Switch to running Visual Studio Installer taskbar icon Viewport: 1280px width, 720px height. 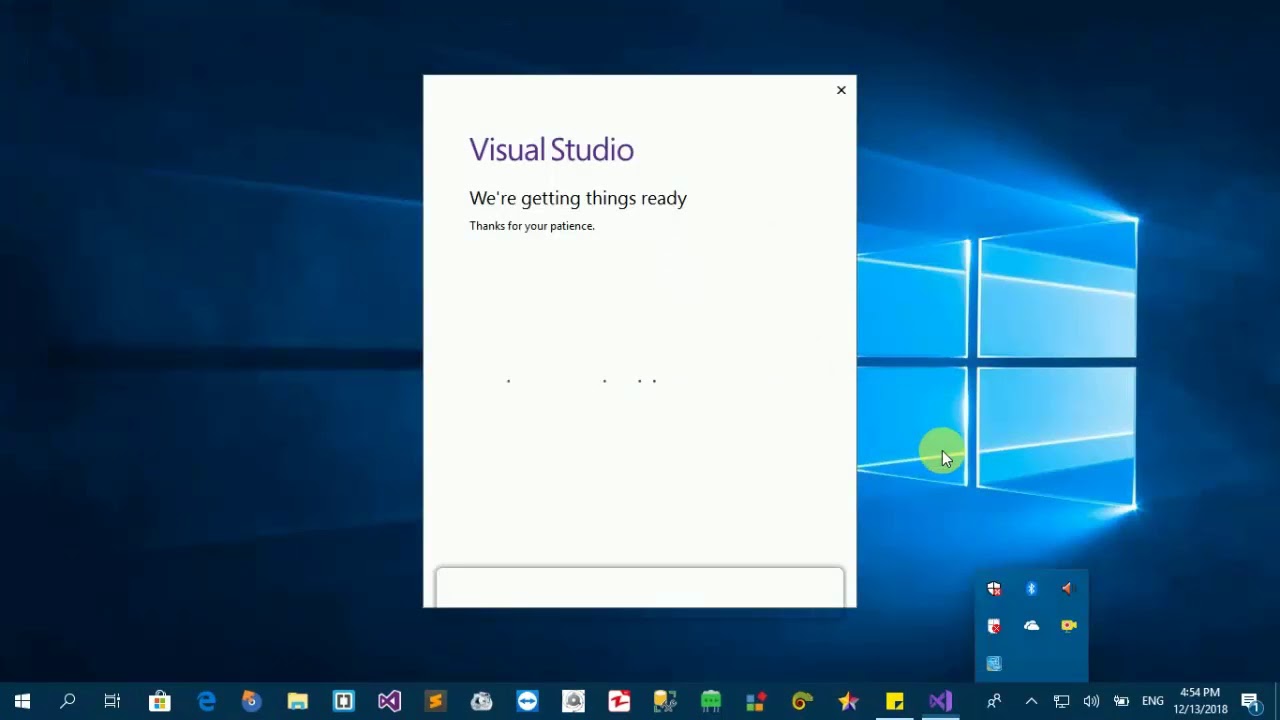coord(940,702)
